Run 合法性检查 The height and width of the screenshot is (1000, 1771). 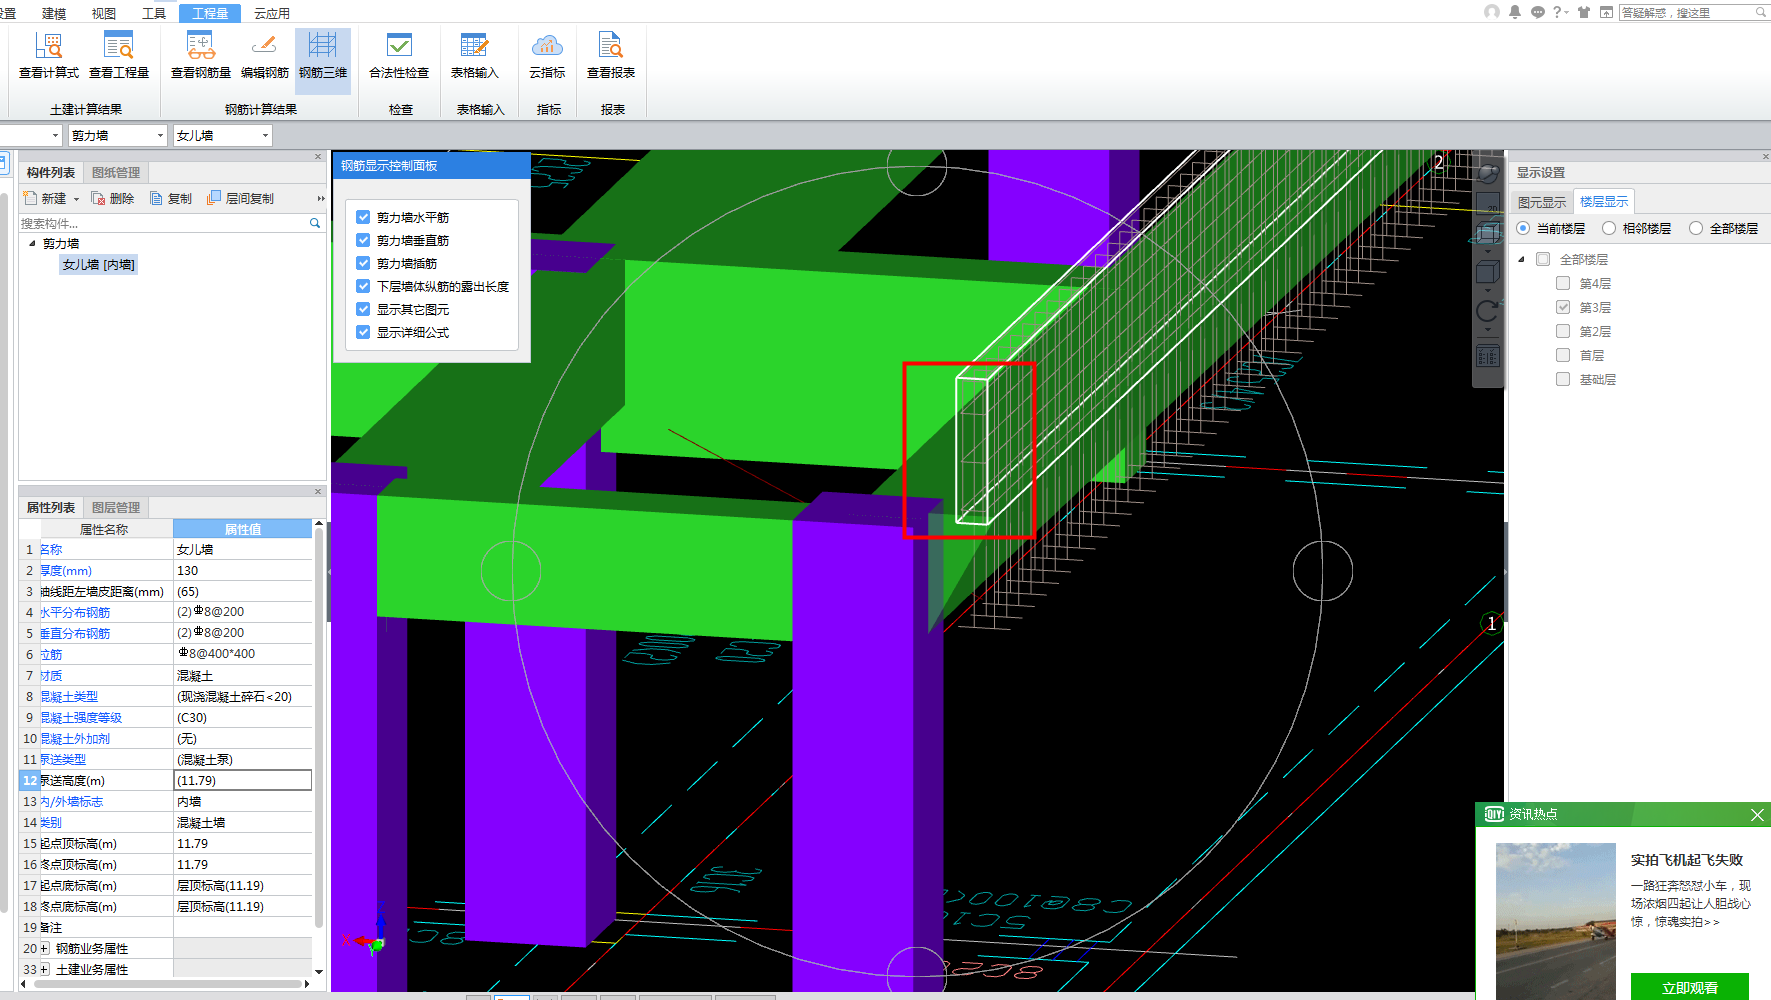[399, 56]
